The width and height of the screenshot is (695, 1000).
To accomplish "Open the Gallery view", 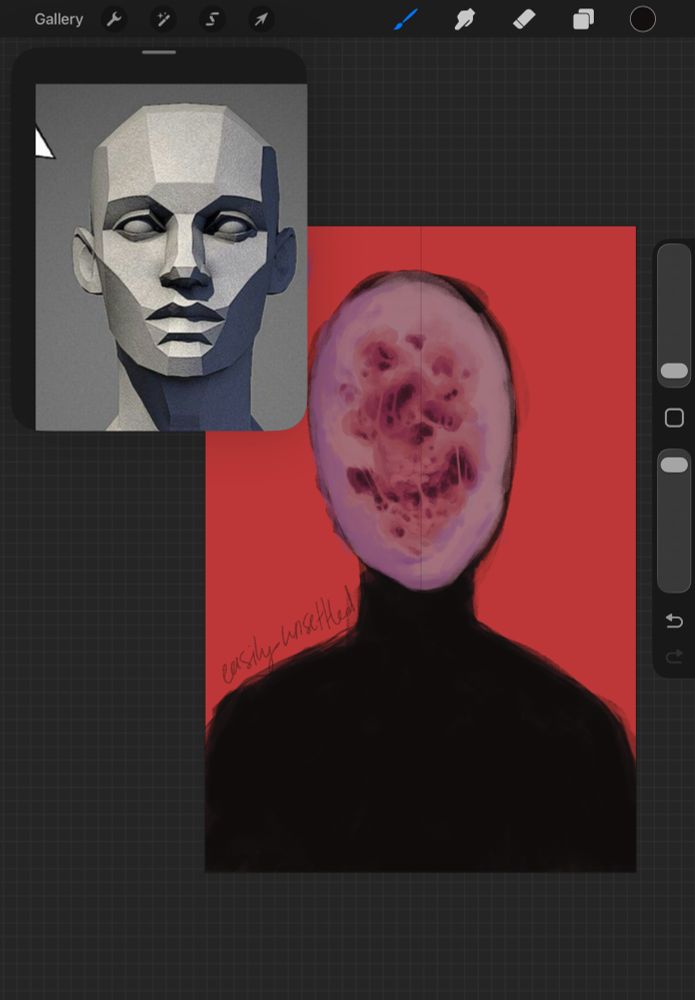I will pos(59,19).
